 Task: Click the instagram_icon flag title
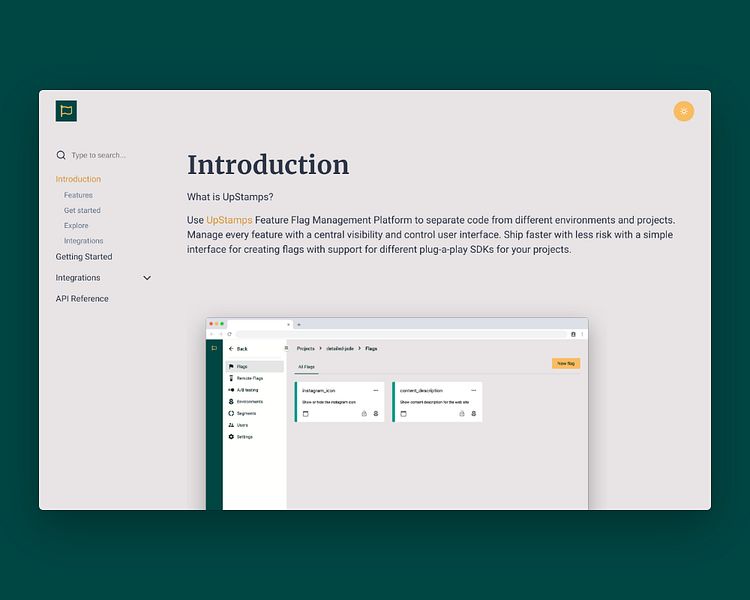[319, 391]
